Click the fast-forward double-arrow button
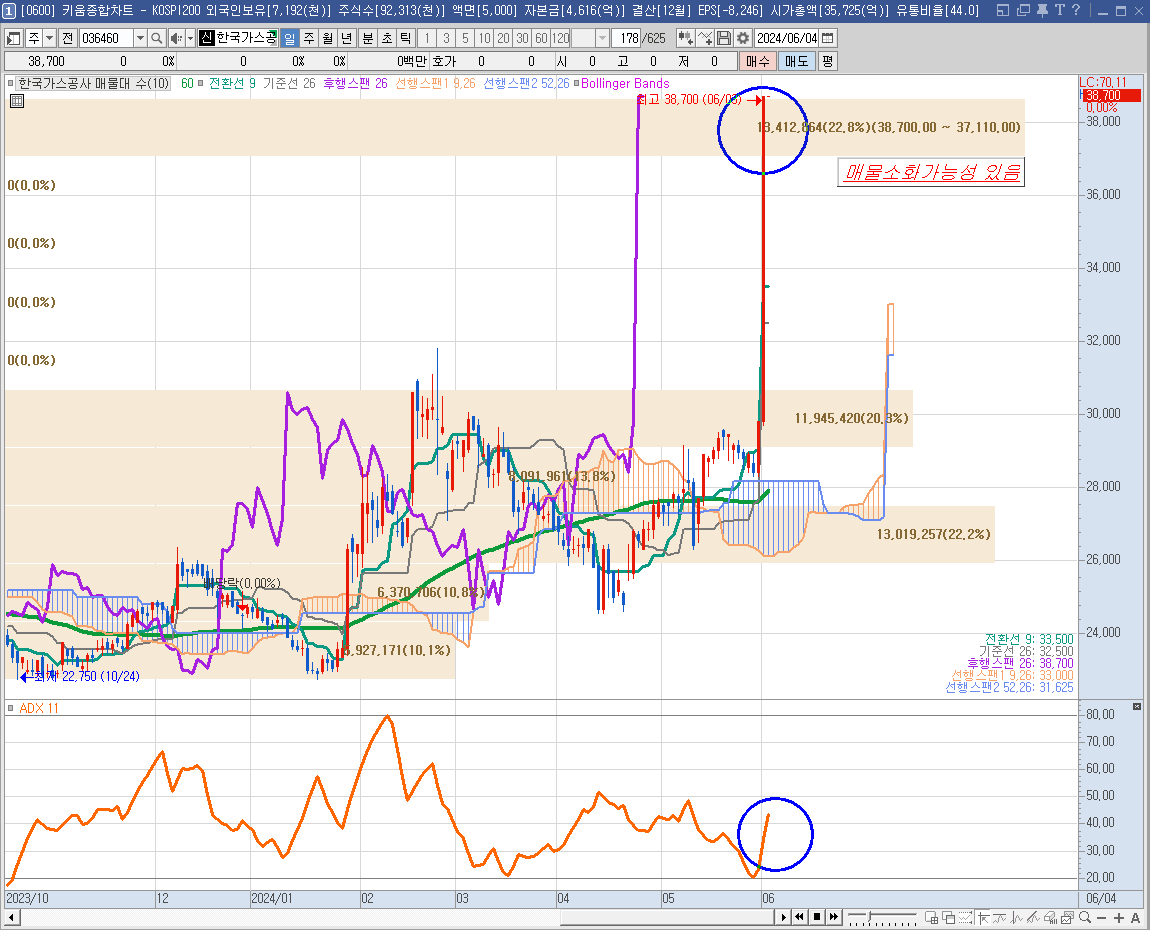Image resolution: width=1150 pixels, height=930 pixels. pyautogui.click(x=834, y=917)
